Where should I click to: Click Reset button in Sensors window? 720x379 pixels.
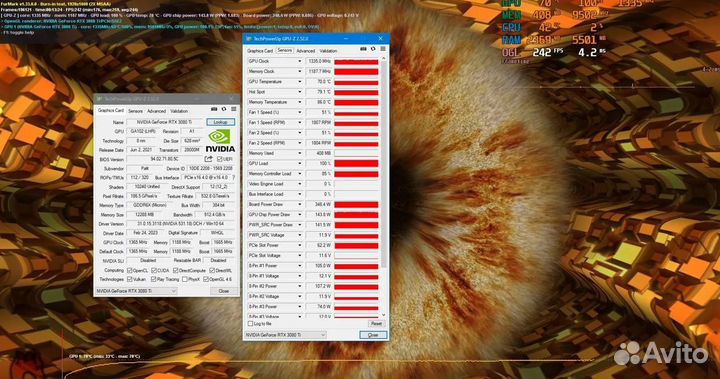point(376,324)
